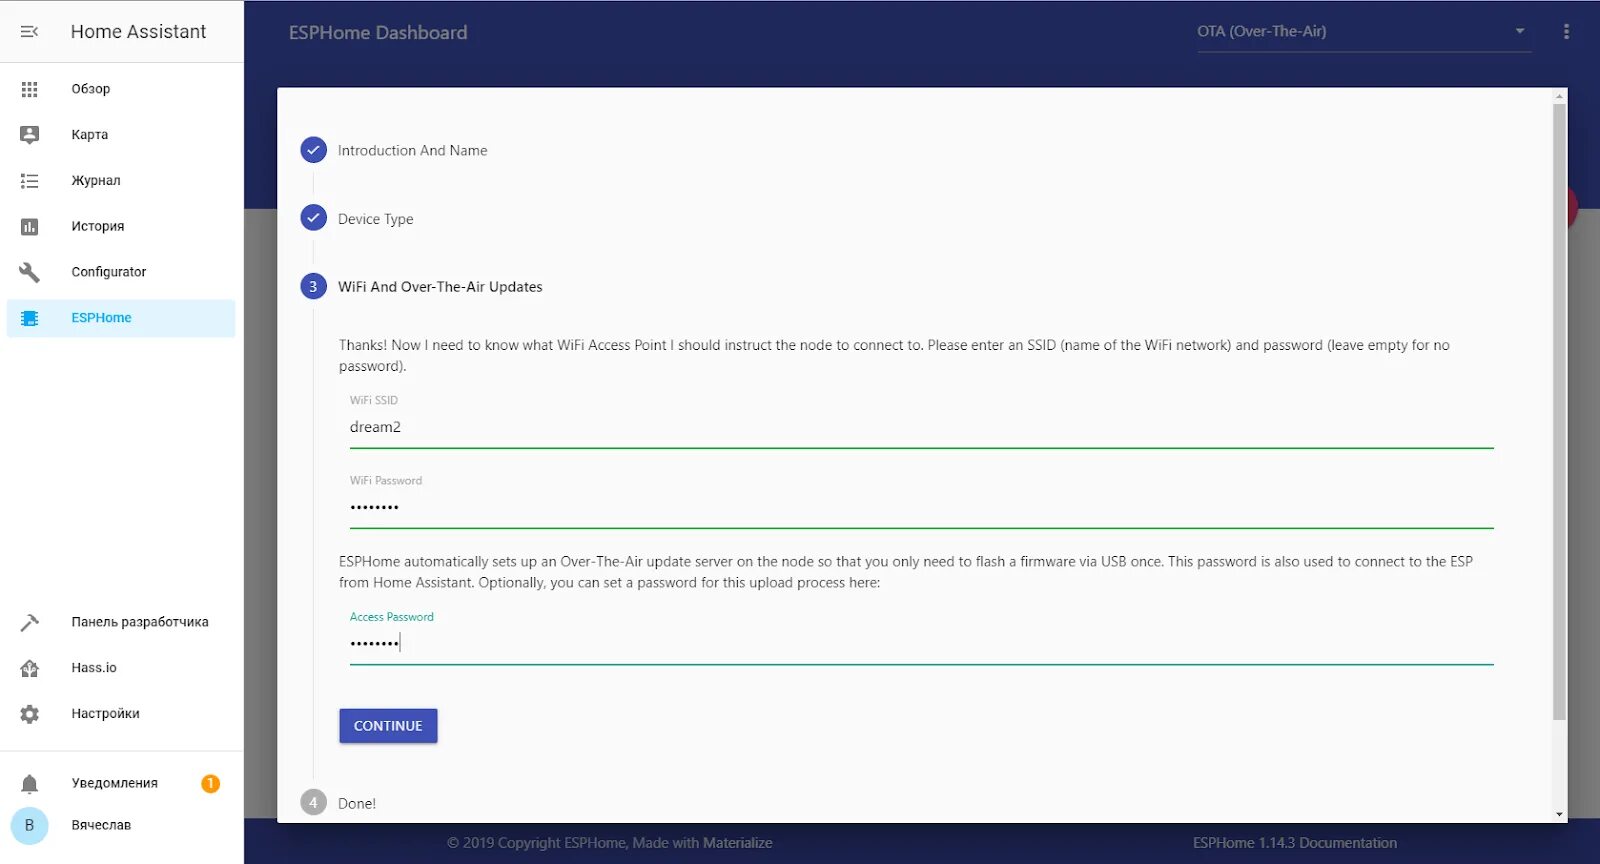This screenshot has height=864, width=1600.
Task: Open the three-dot overflow menu
Action: [x=1566, y=32]
